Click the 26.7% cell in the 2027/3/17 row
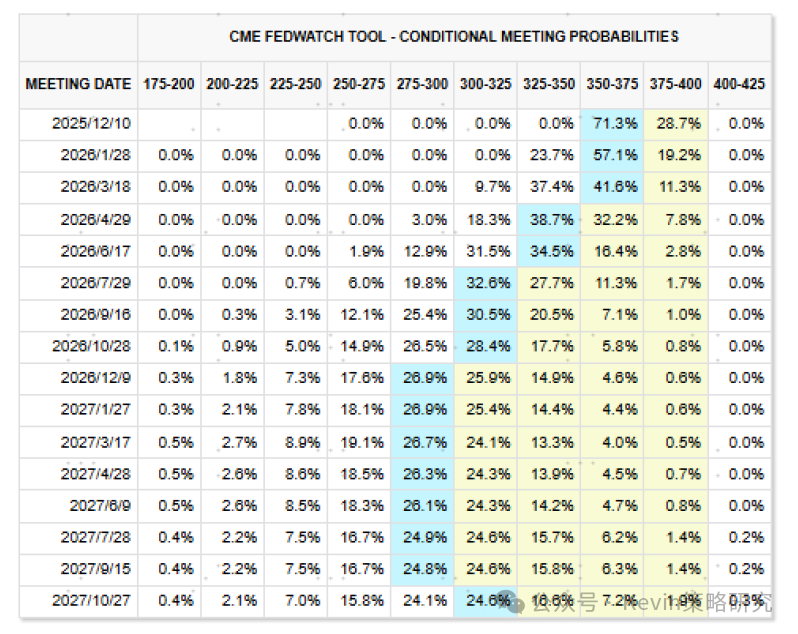Image resolution: width=798 pixels, height=634 pixels. pos(422,443)
